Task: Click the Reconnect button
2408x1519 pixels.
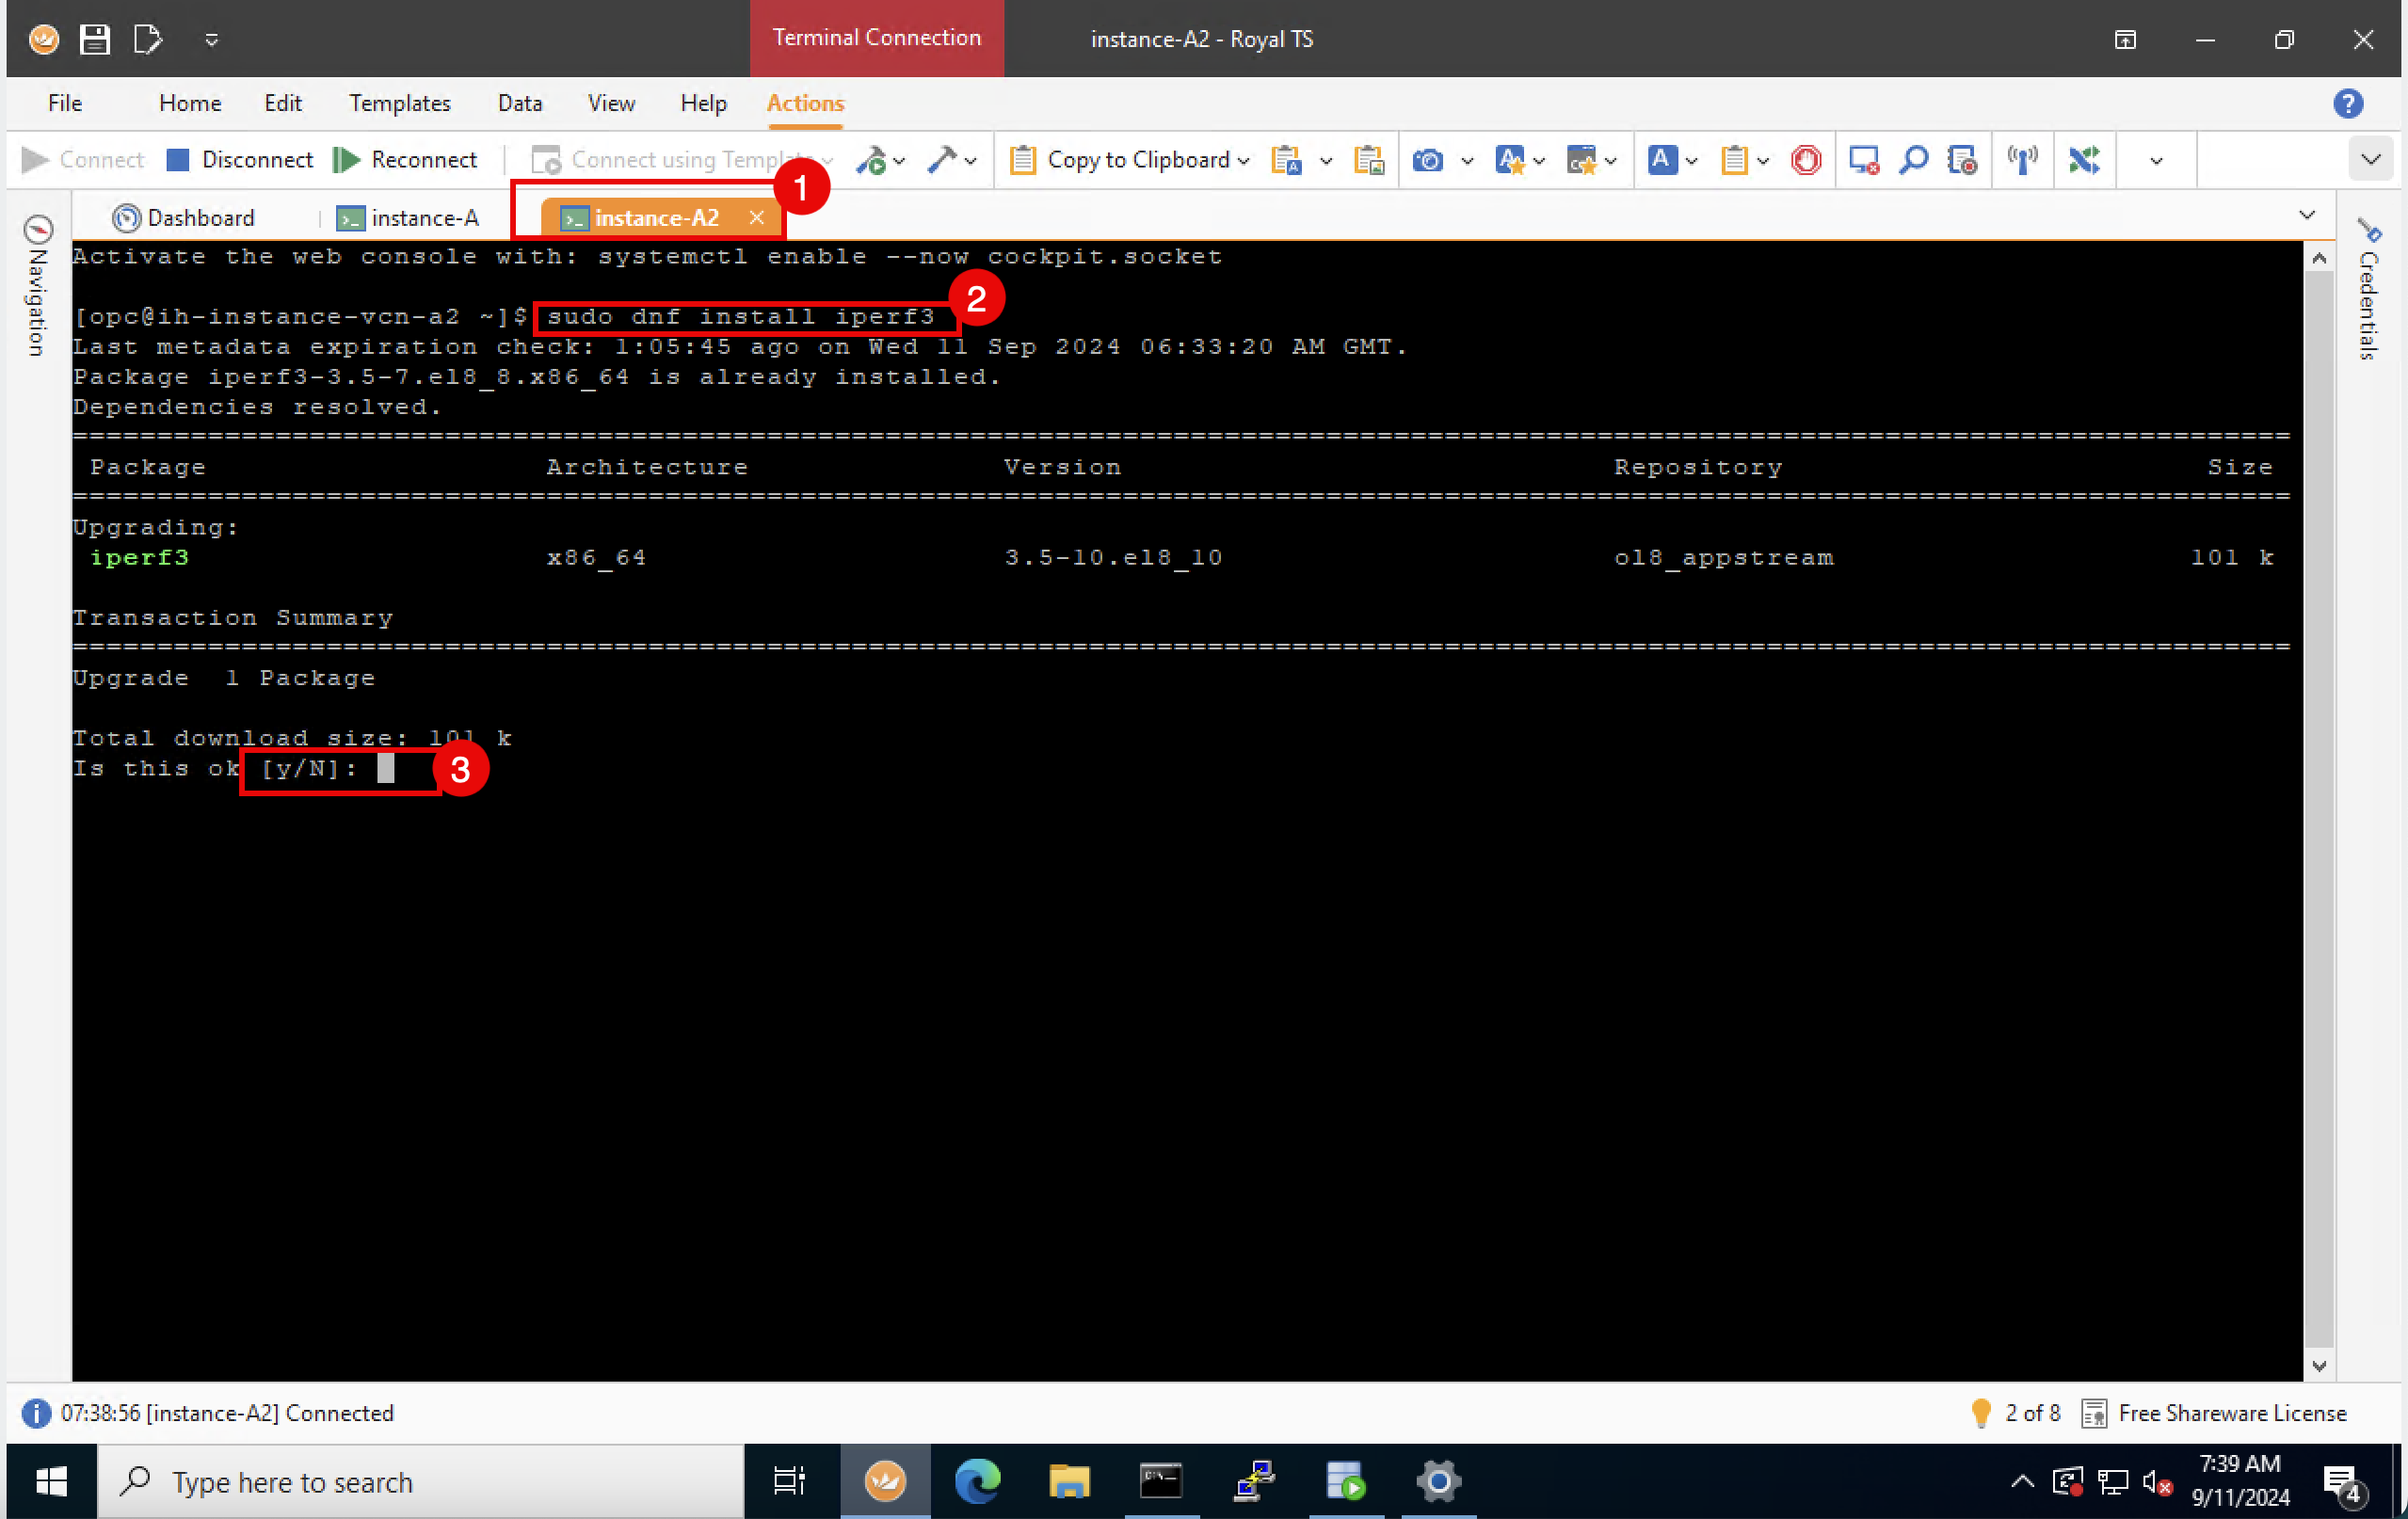Action: click(x=405, y=160)
